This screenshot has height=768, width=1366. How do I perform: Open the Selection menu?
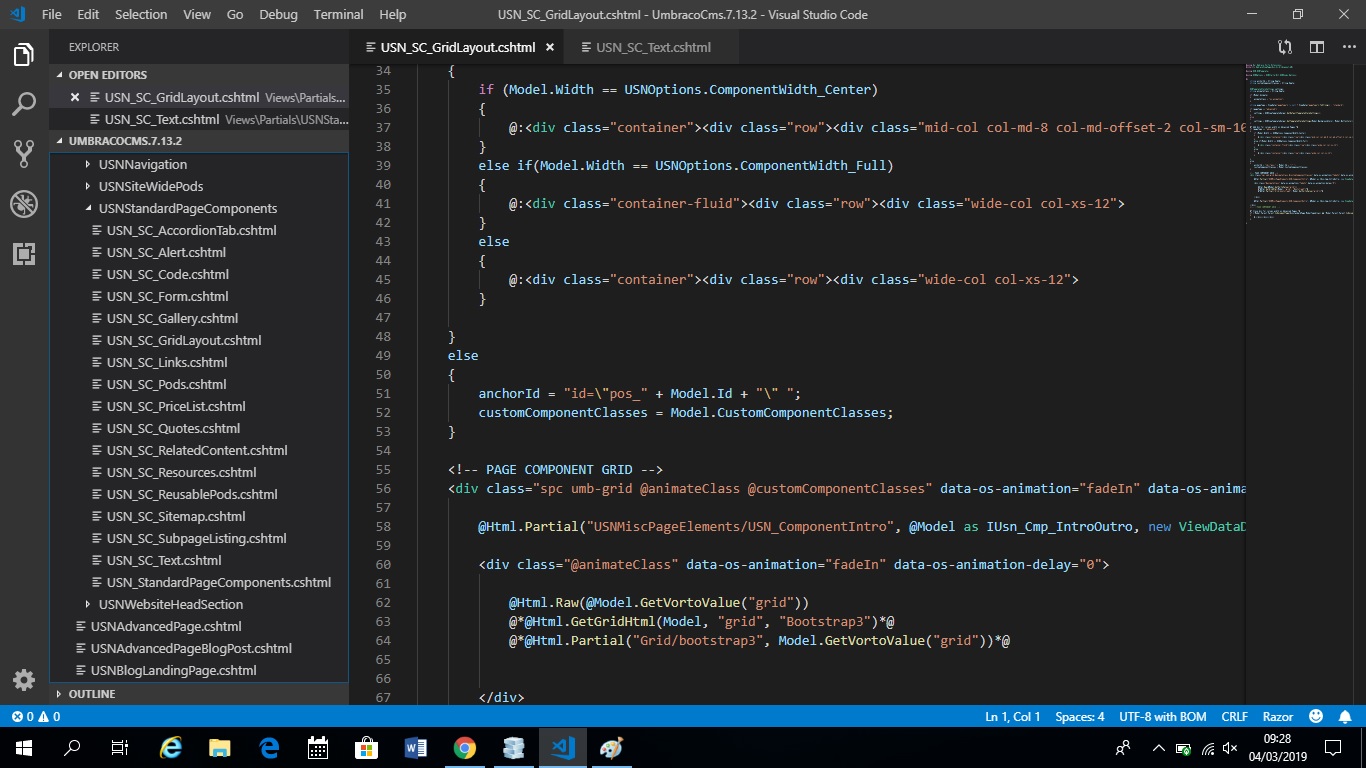pyautogui.click(x=141, y=14)
